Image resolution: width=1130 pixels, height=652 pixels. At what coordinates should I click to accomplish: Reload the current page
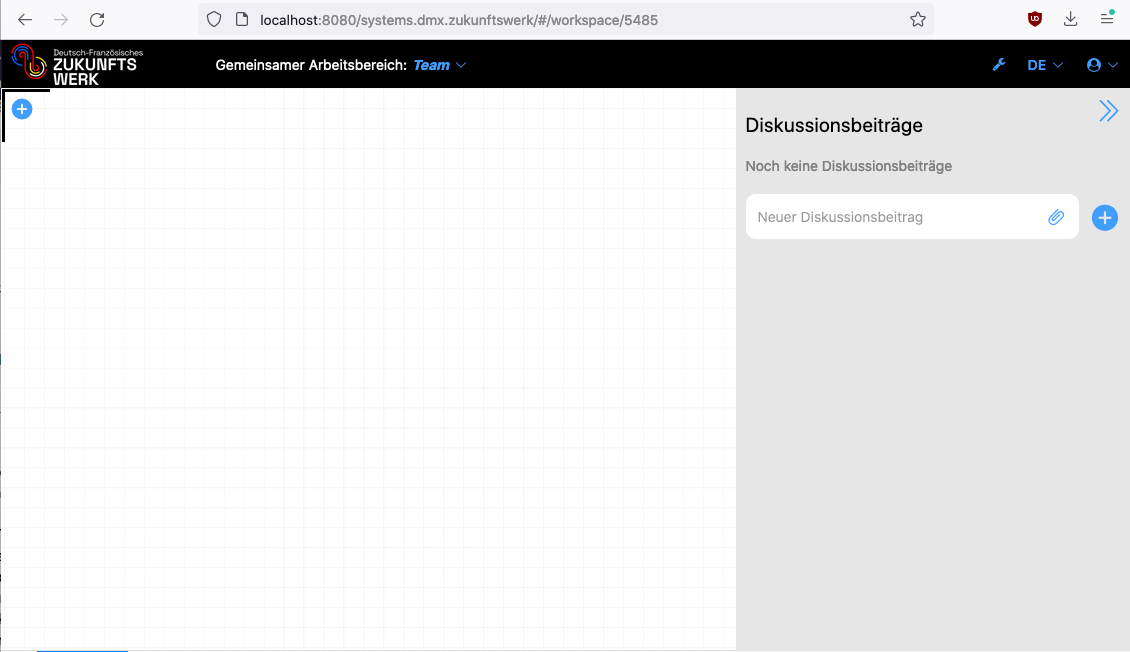(x=97, y=19)
